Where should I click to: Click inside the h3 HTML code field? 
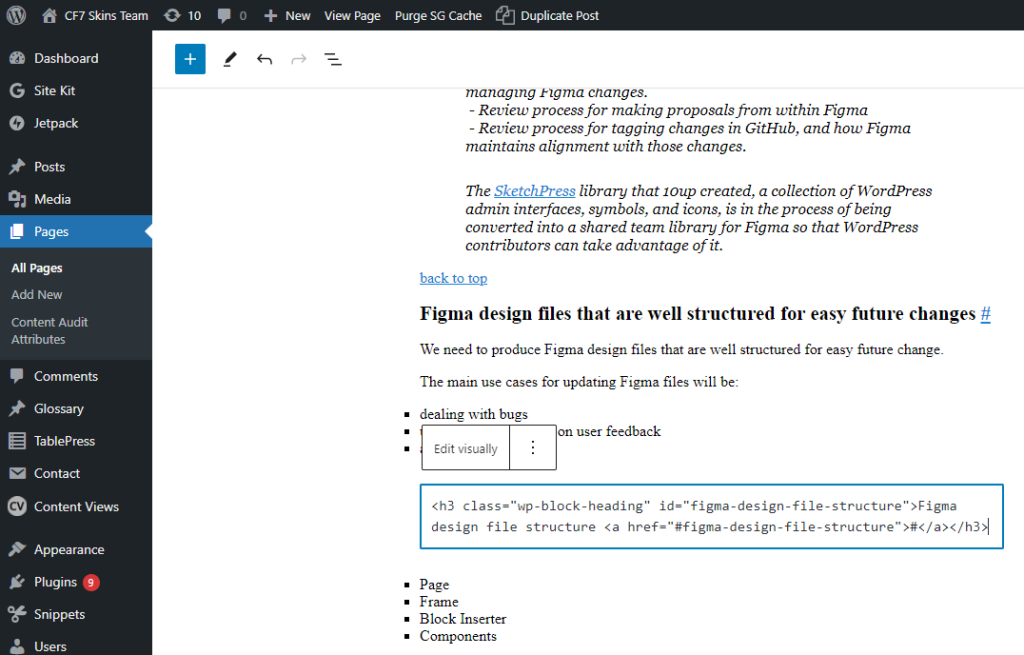tap(712, 517)
